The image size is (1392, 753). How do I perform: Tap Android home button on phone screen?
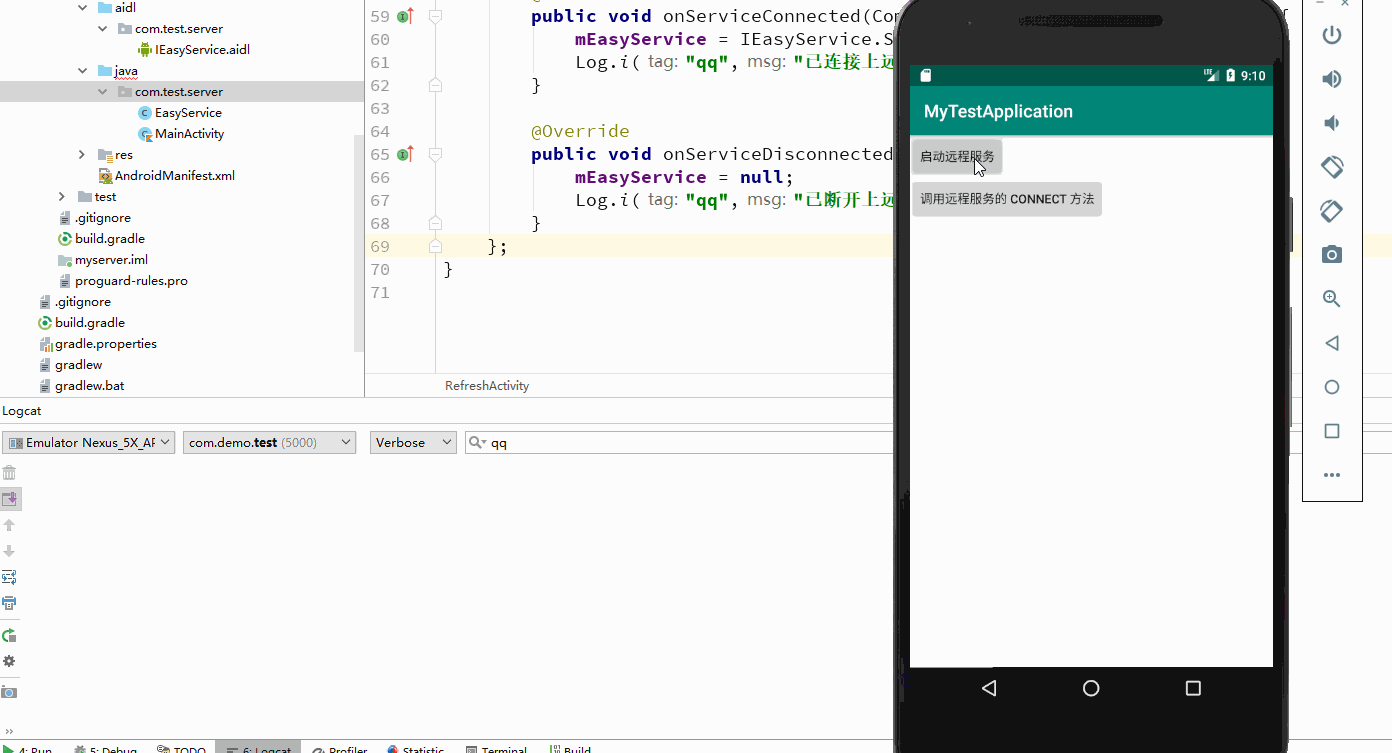1091,688
